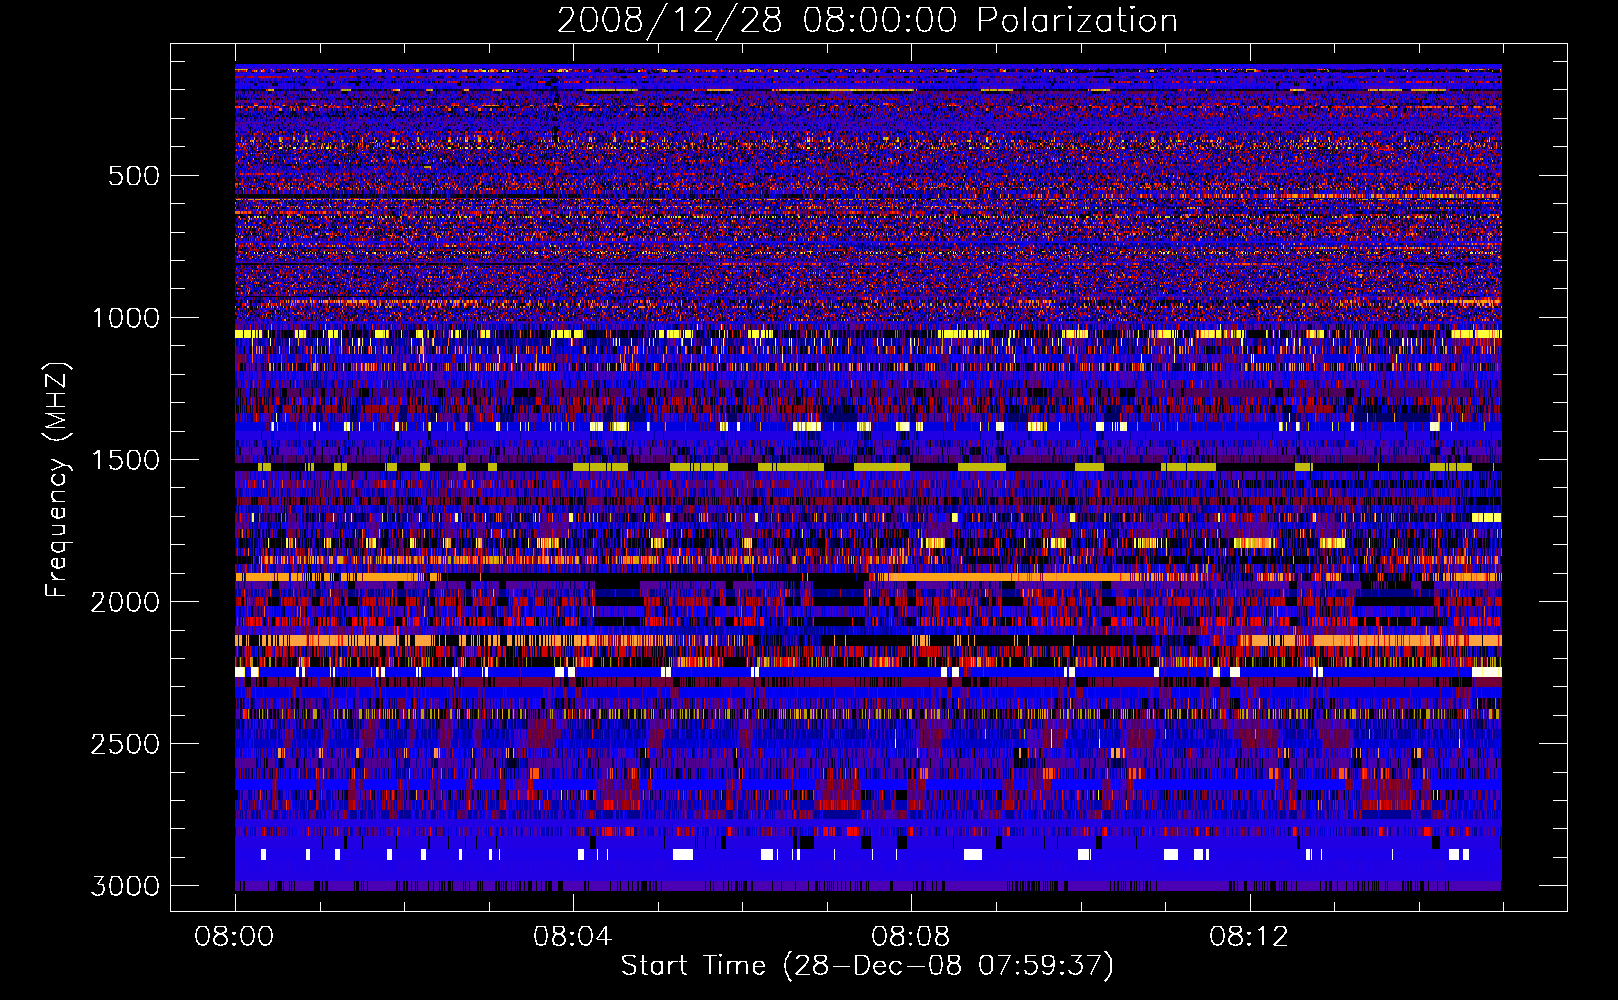
Task: Click the 2000 frequency tick label
Action: point(125,602)
